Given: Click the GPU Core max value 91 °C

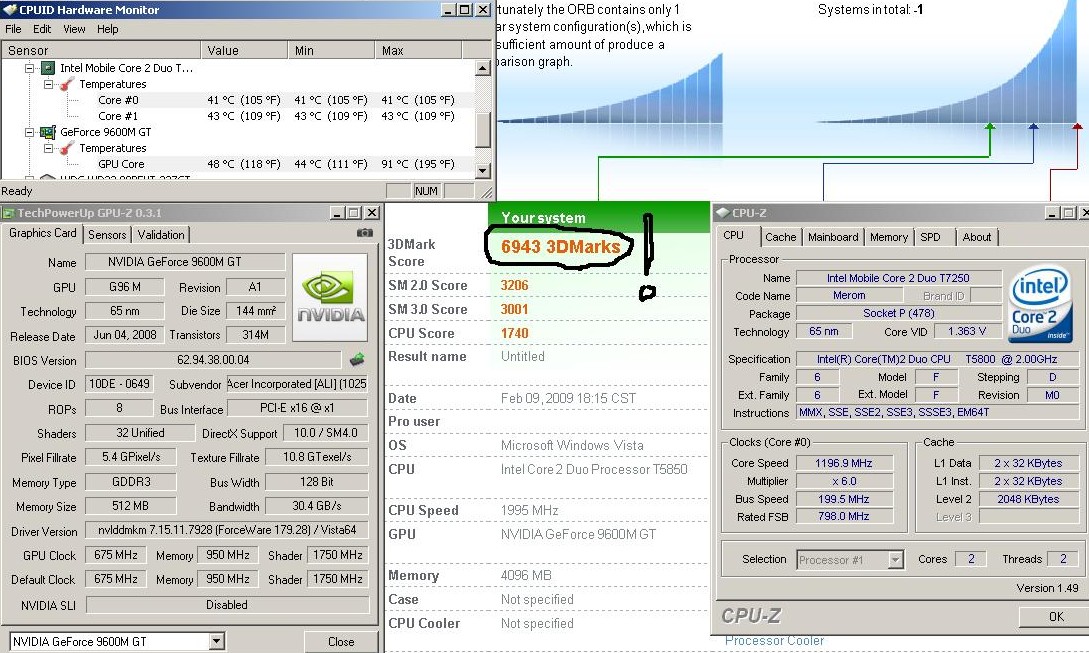Looking at the screenshot, I should 418,164.
